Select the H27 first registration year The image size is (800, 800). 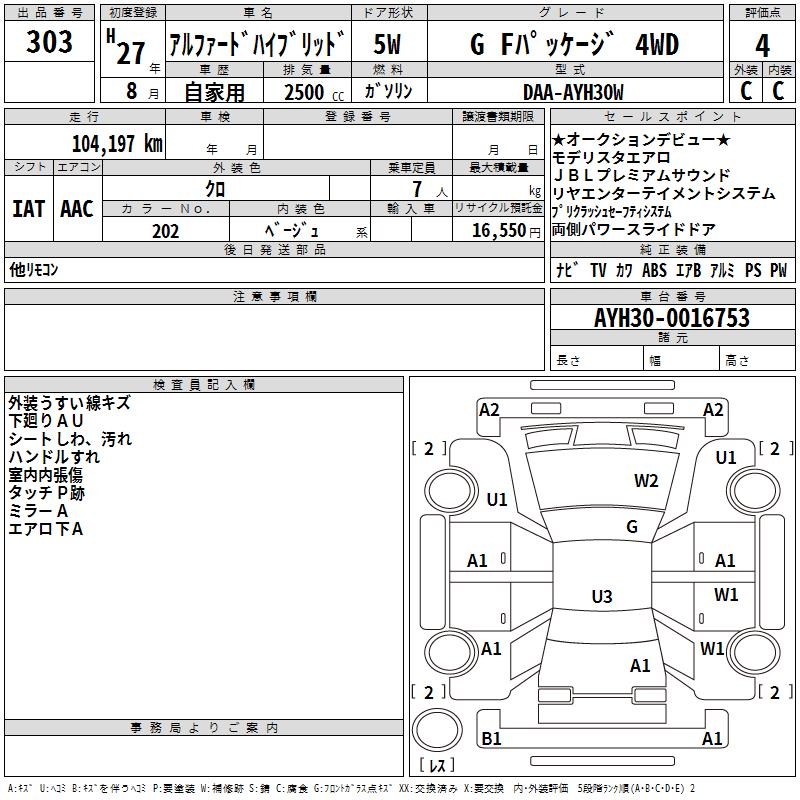(x=126, y=48)
